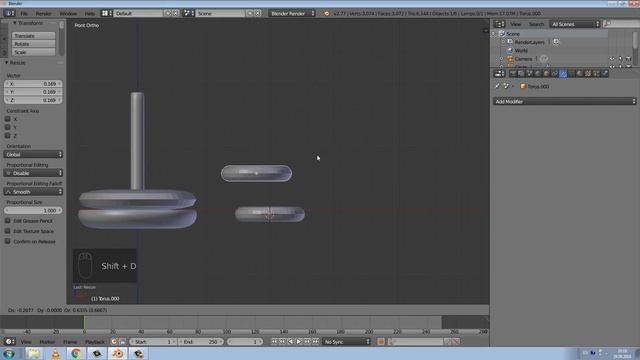640x360 pixels.
Task: Switch to the Render Layers properties icon
Action: point(521,73)
